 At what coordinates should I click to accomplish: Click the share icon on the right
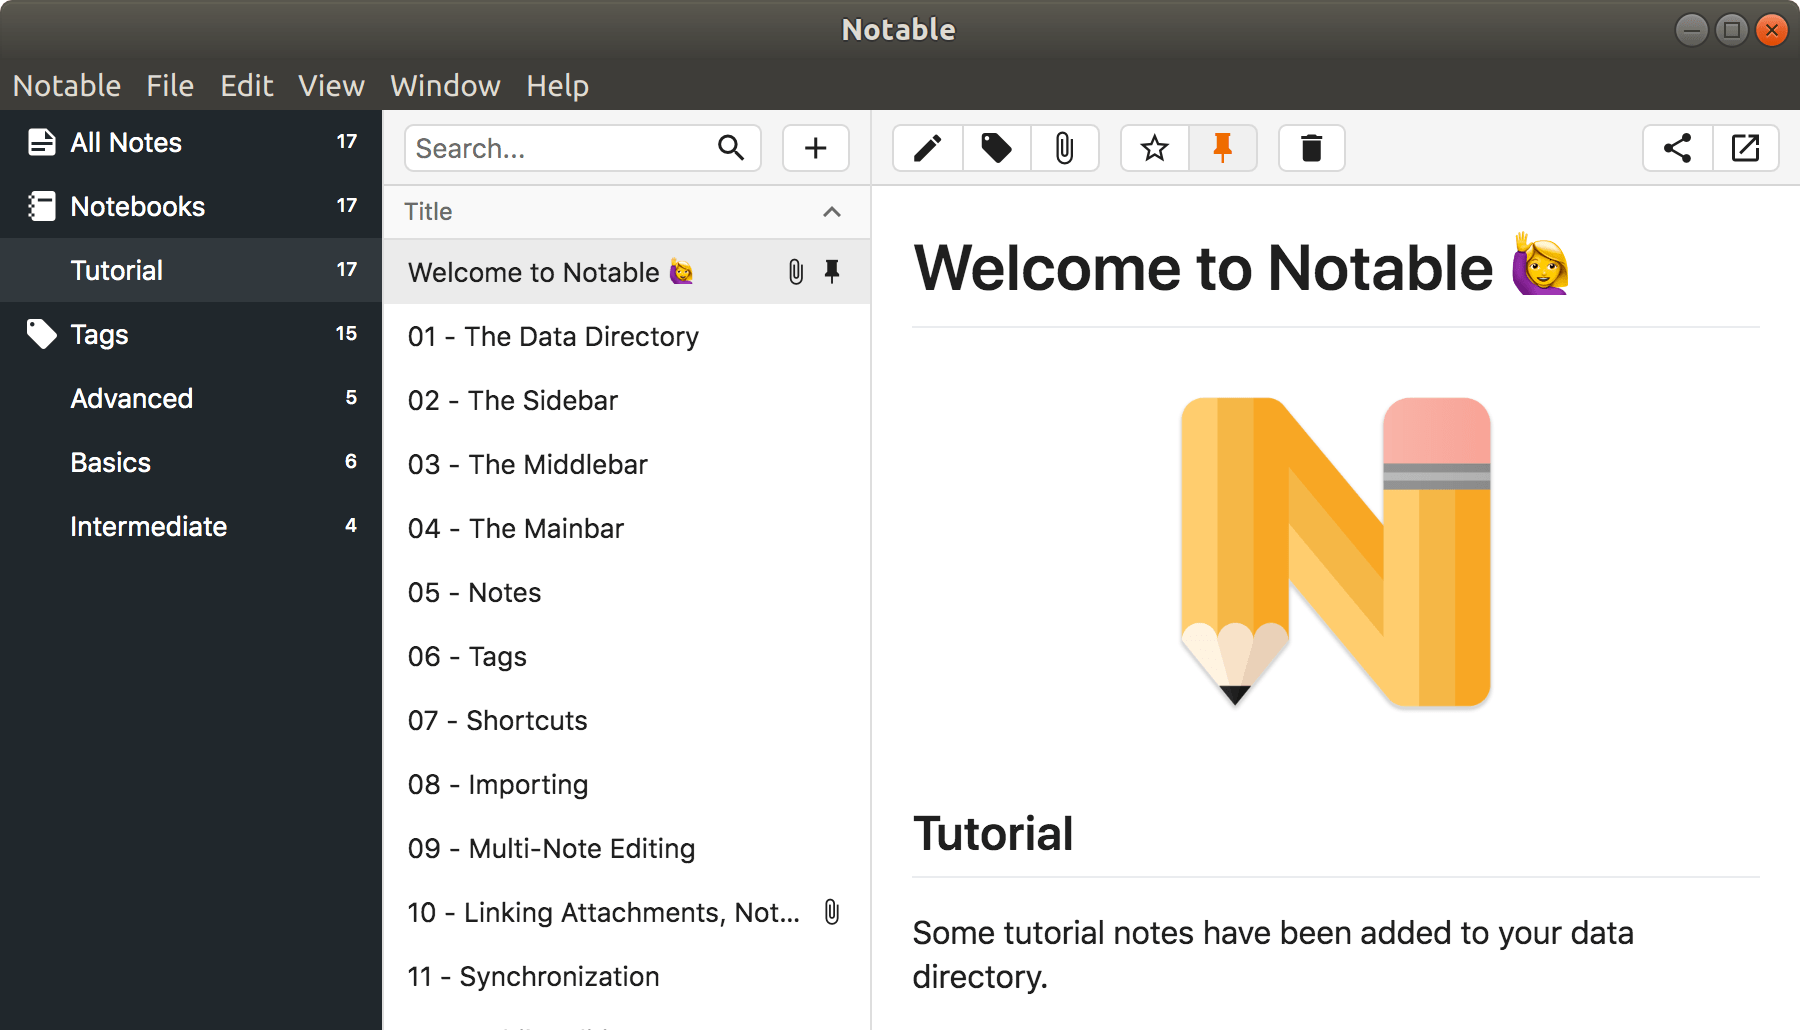pyautogui.click(x=1677, y=147)
